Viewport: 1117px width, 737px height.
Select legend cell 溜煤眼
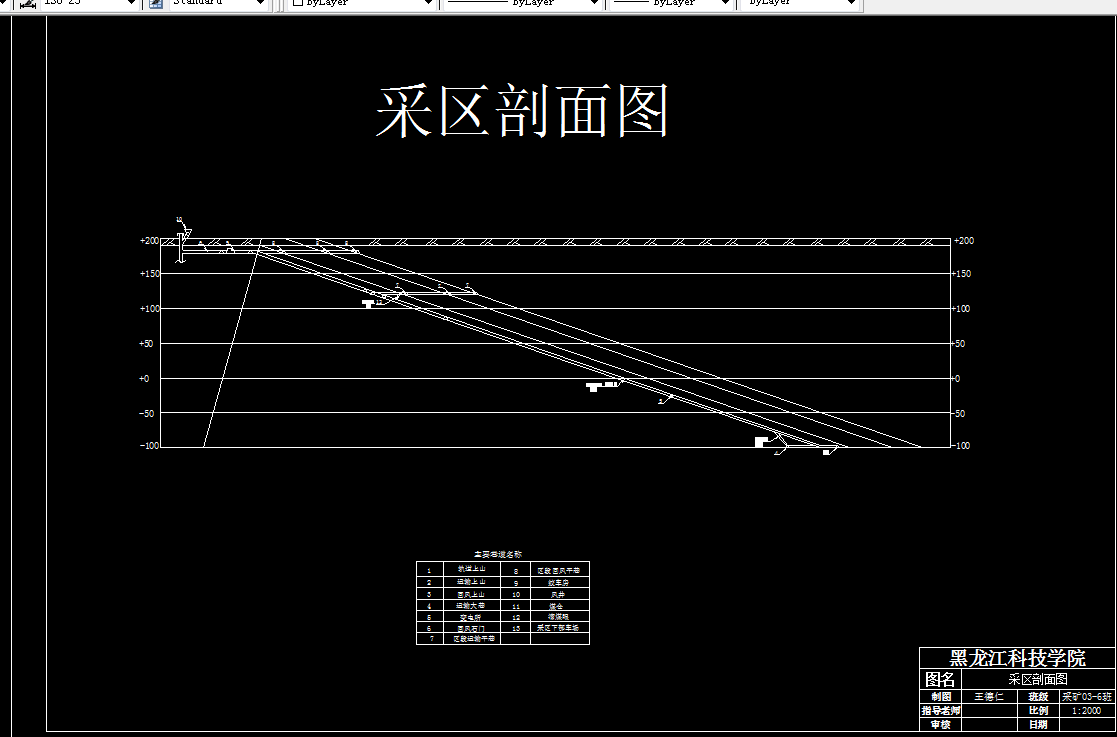click(558, 617)
